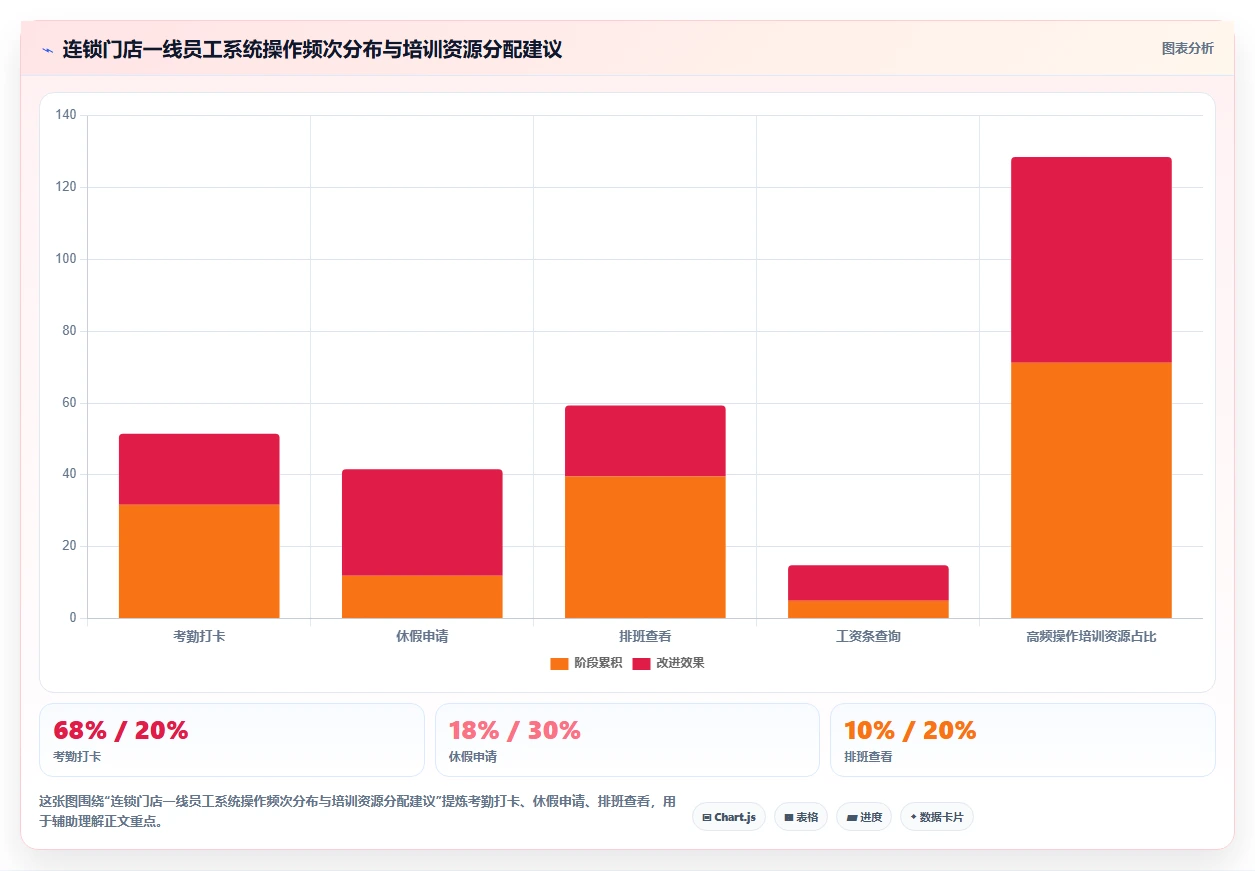Toggle the 改进效果 legend swatch
1255x871 pixels.
(x=641, y=664)
